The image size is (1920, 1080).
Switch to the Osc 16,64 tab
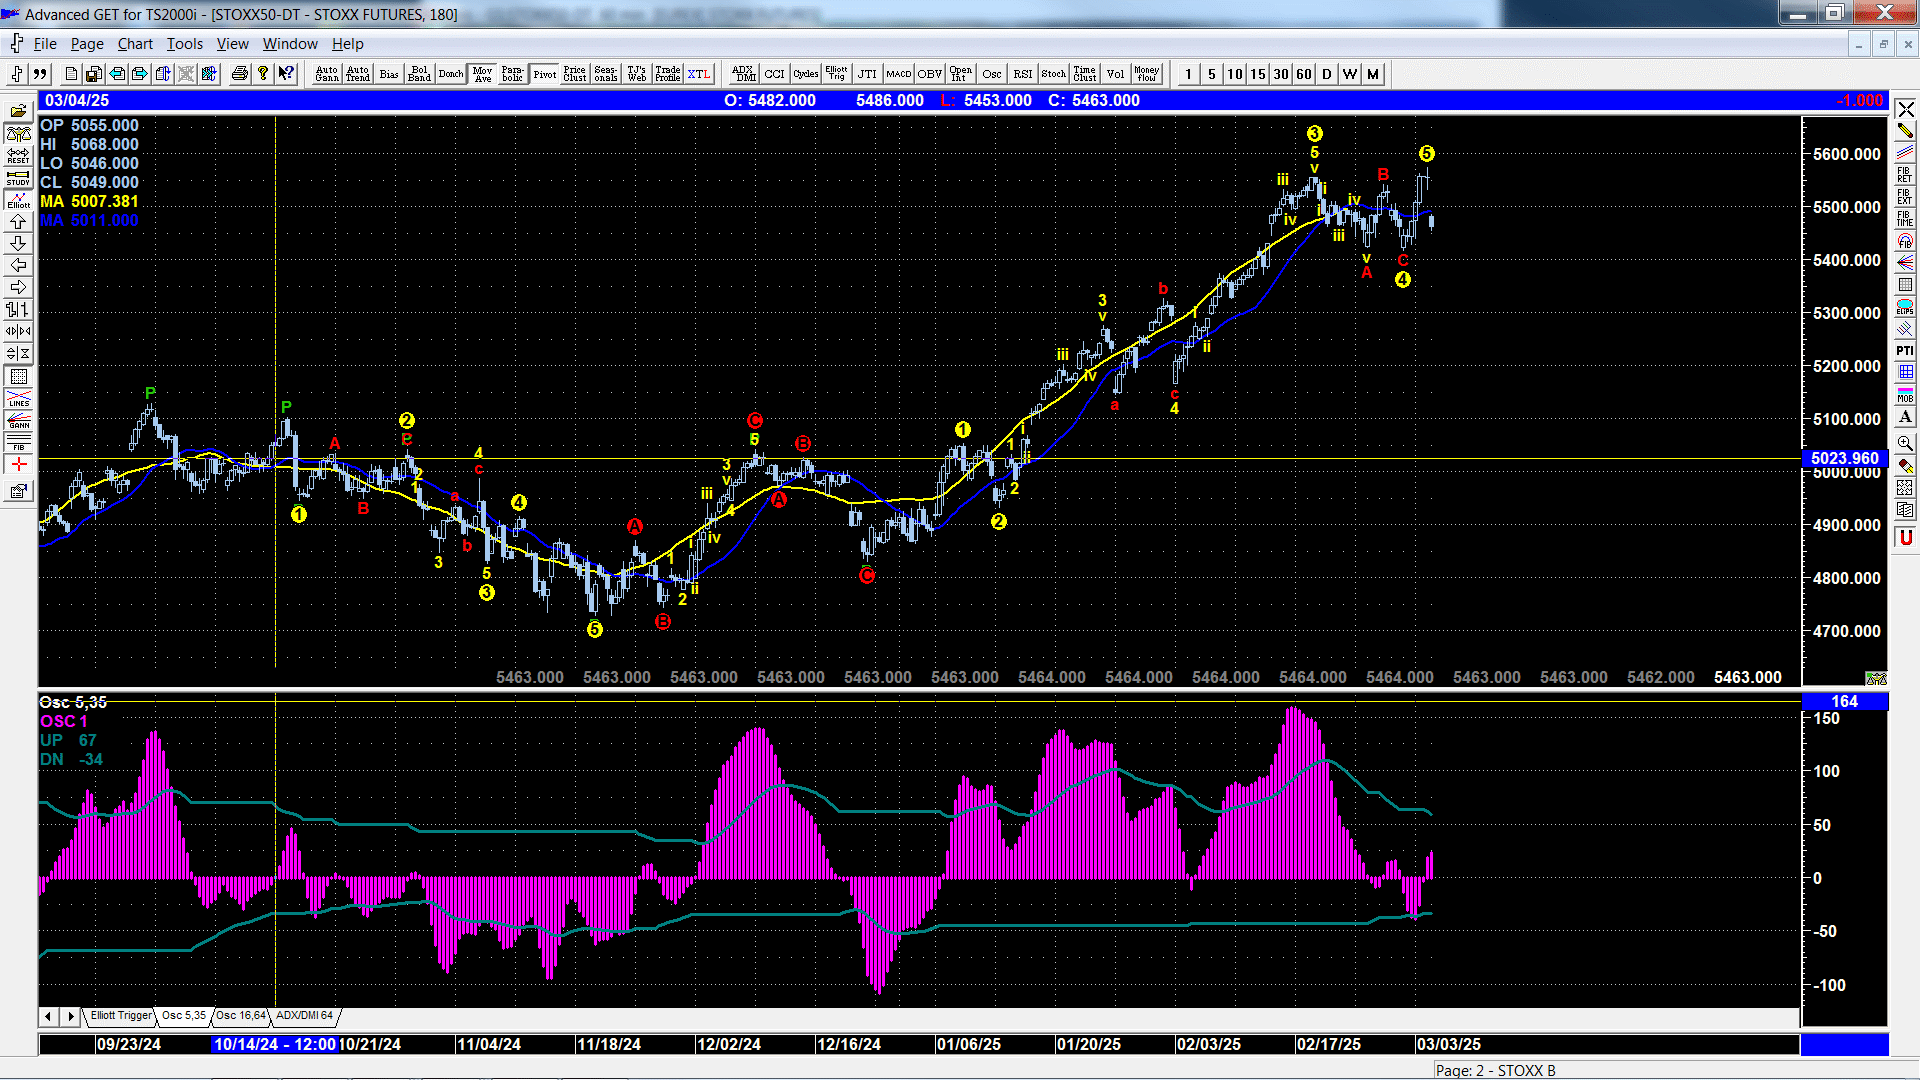[x=241, y=1016]
